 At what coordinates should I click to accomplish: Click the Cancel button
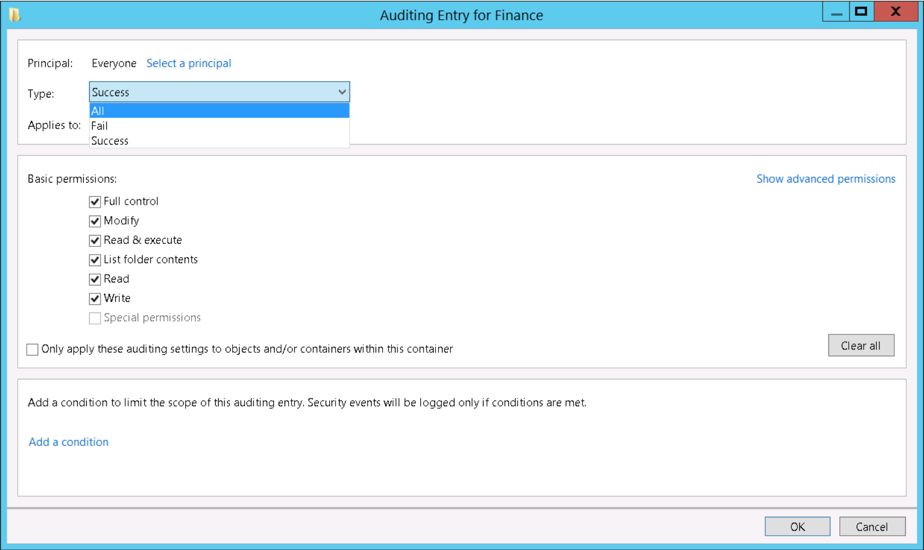coord(872,526)
